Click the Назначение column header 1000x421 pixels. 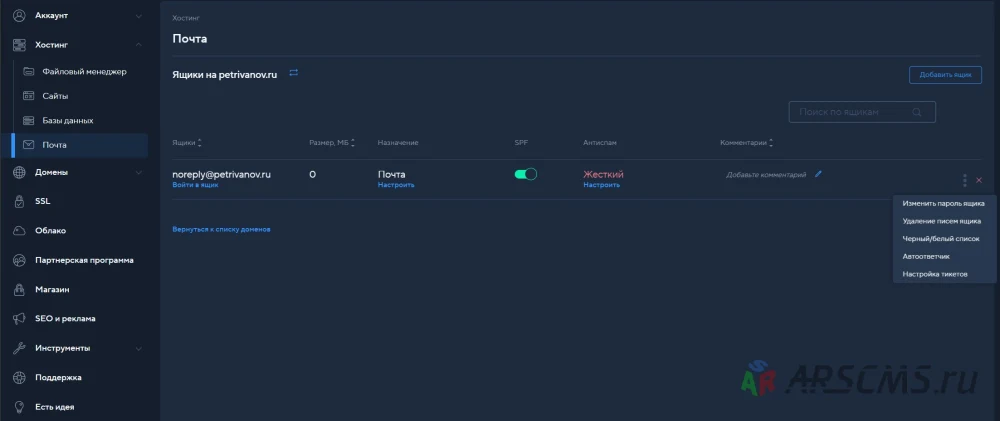pos(398,143)
